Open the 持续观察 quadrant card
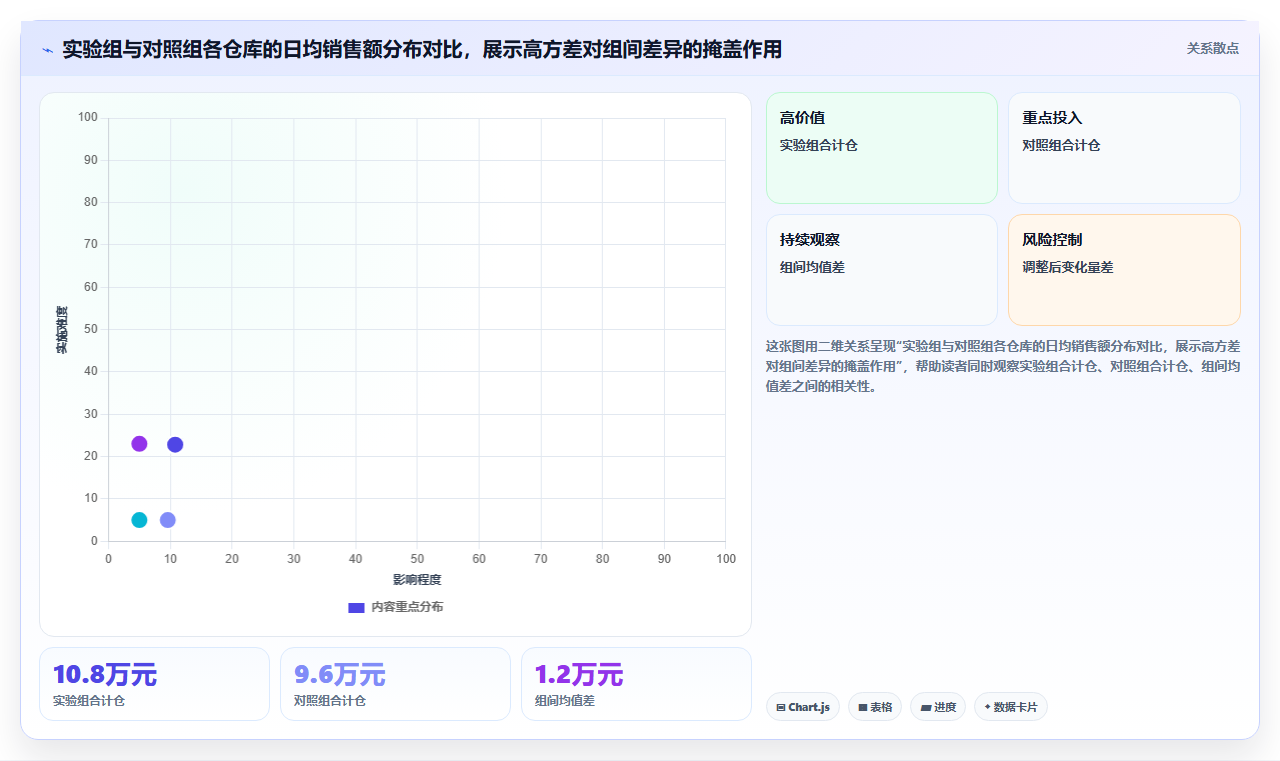1280x761 pixels. click(x=882, y=270)
